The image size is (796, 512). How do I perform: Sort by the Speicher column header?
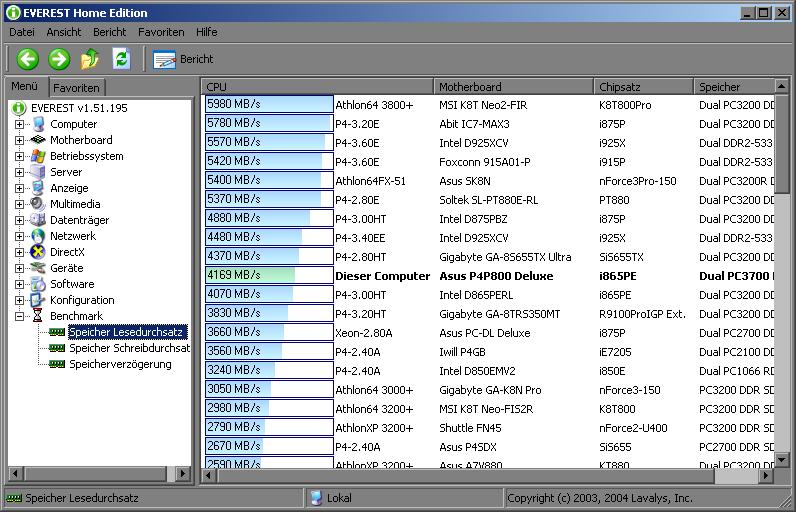734,87
